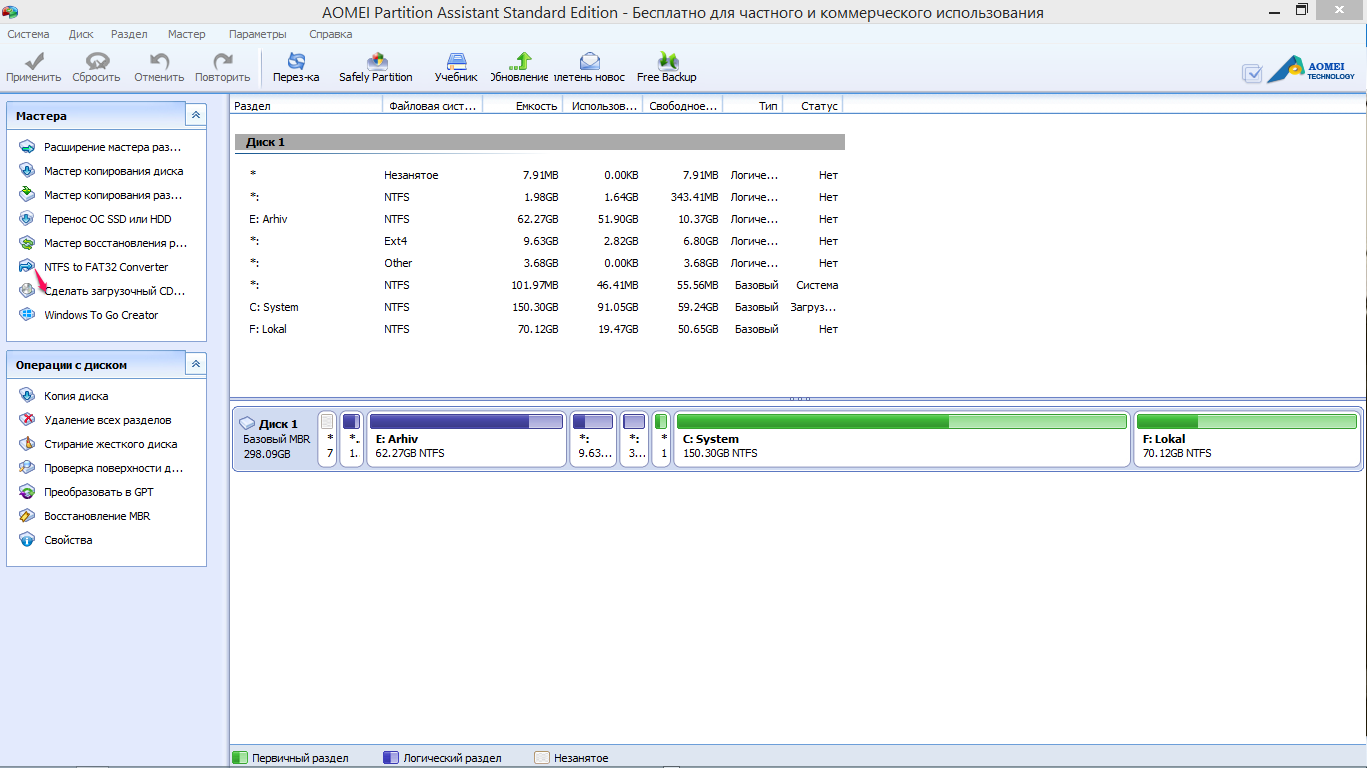The image size is (1367, 768).
Task: Click the Повторить redo icon
Action: [x=223, y=62]
